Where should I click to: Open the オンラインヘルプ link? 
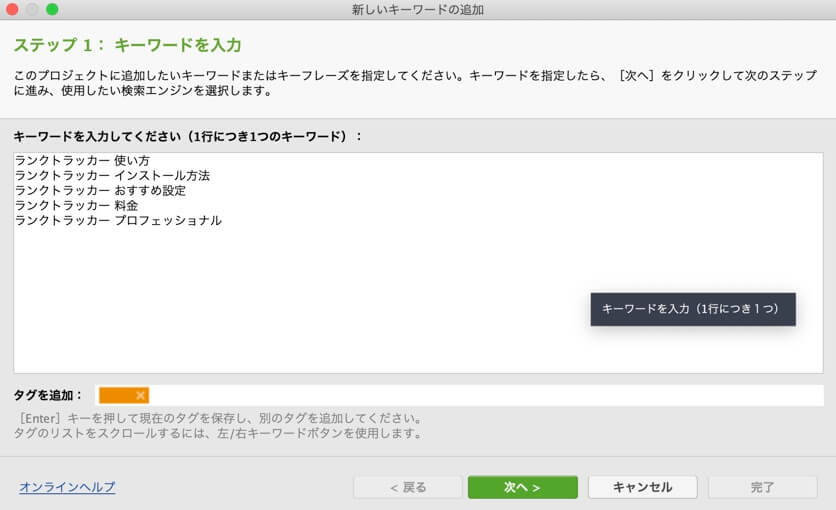pyautogui.click(x=67, y=487)
